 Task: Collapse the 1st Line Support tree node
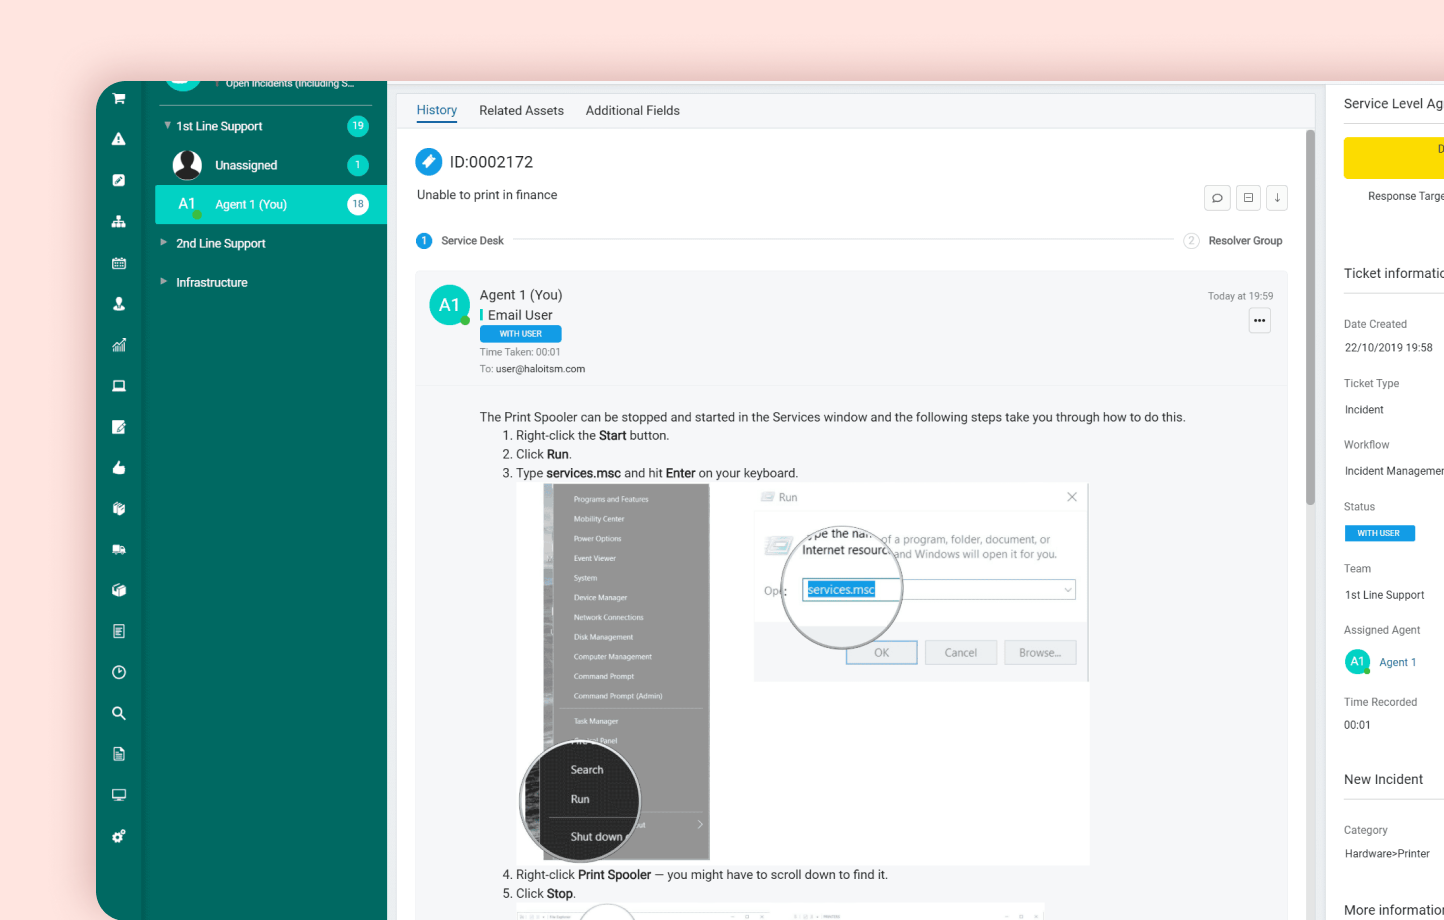(167, 126)
